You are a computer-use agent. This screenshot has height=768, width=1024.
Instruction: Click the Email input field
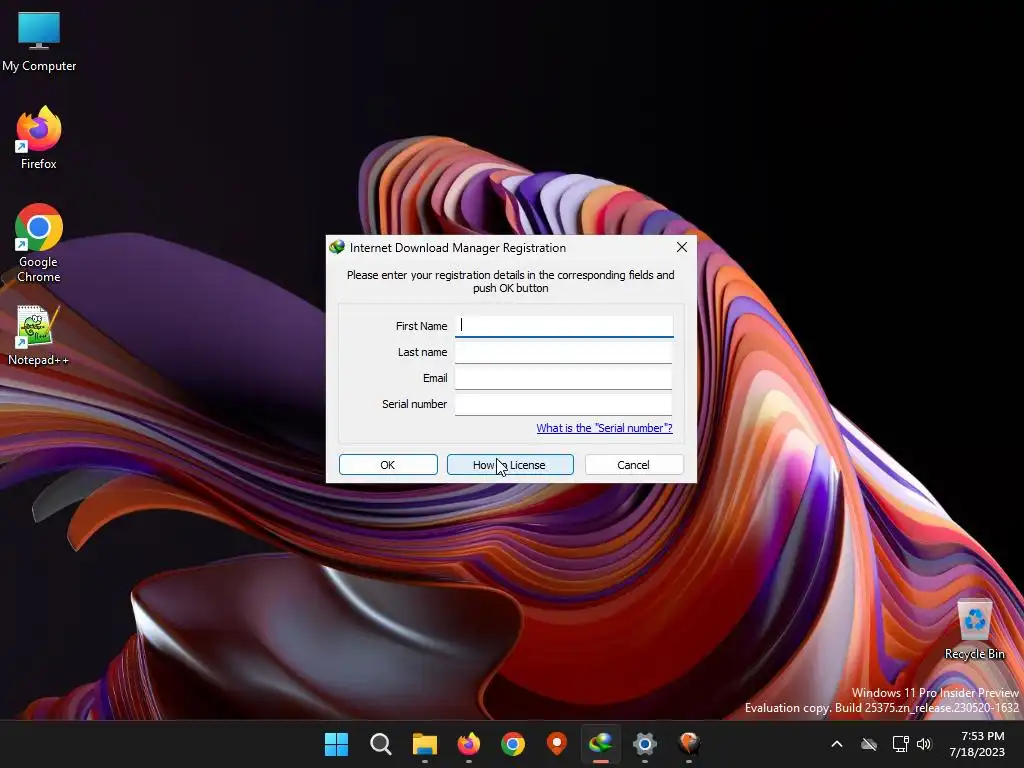click(x=564, y=378)
